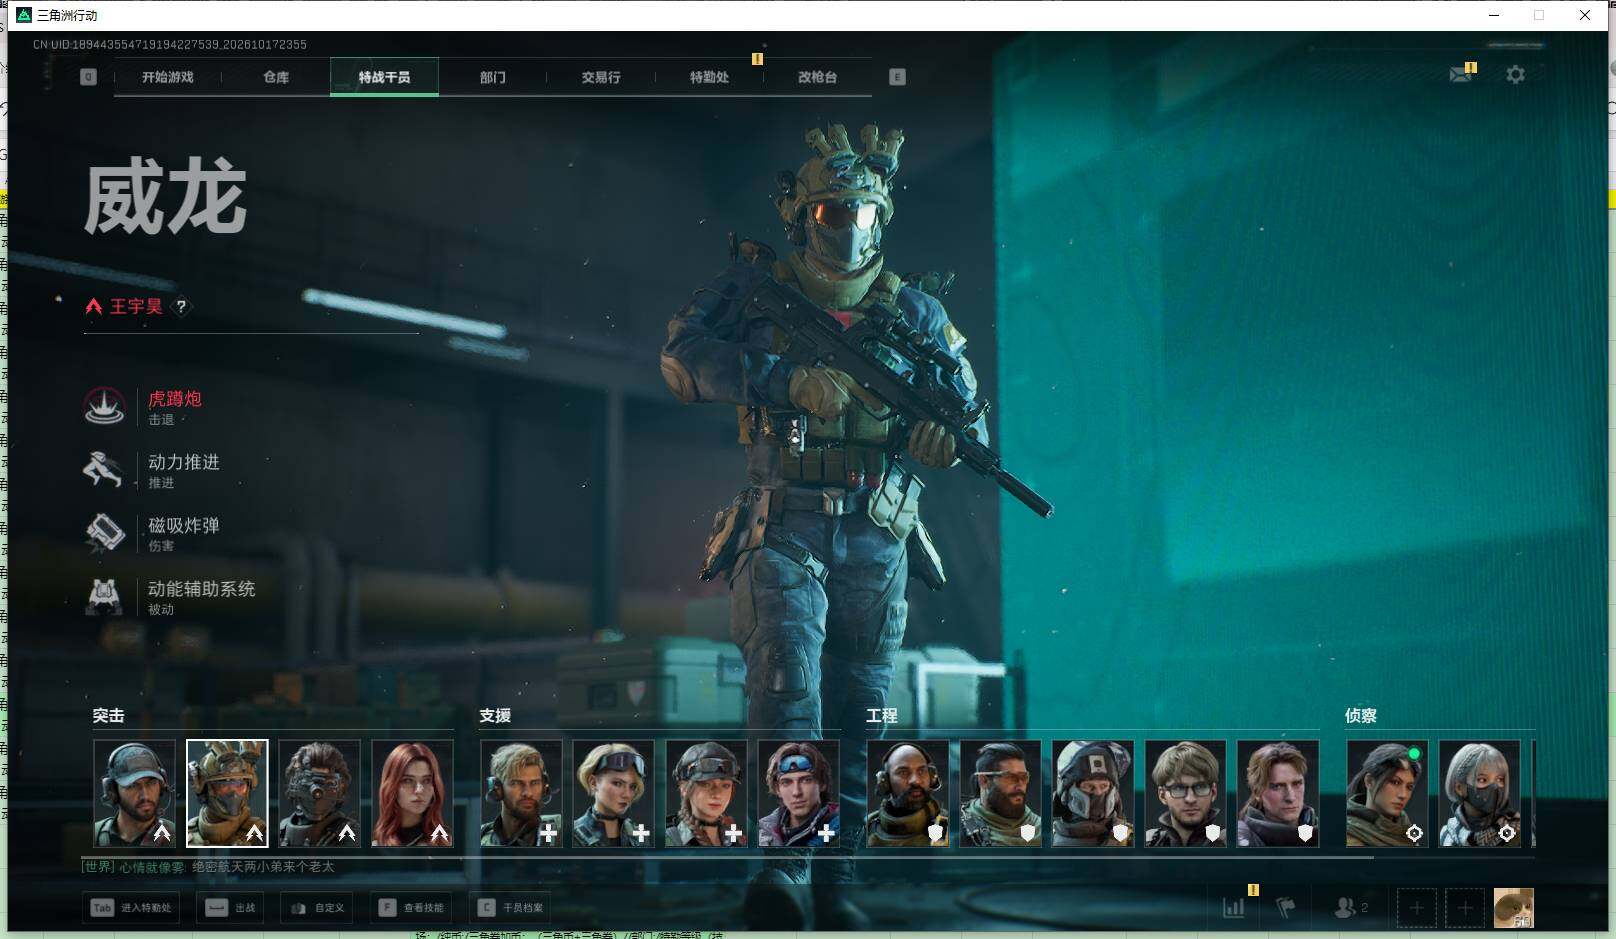Switch to the 改枪台 tab
Viewport: 1616px width, 939px height.
click(x=817, y=77)
